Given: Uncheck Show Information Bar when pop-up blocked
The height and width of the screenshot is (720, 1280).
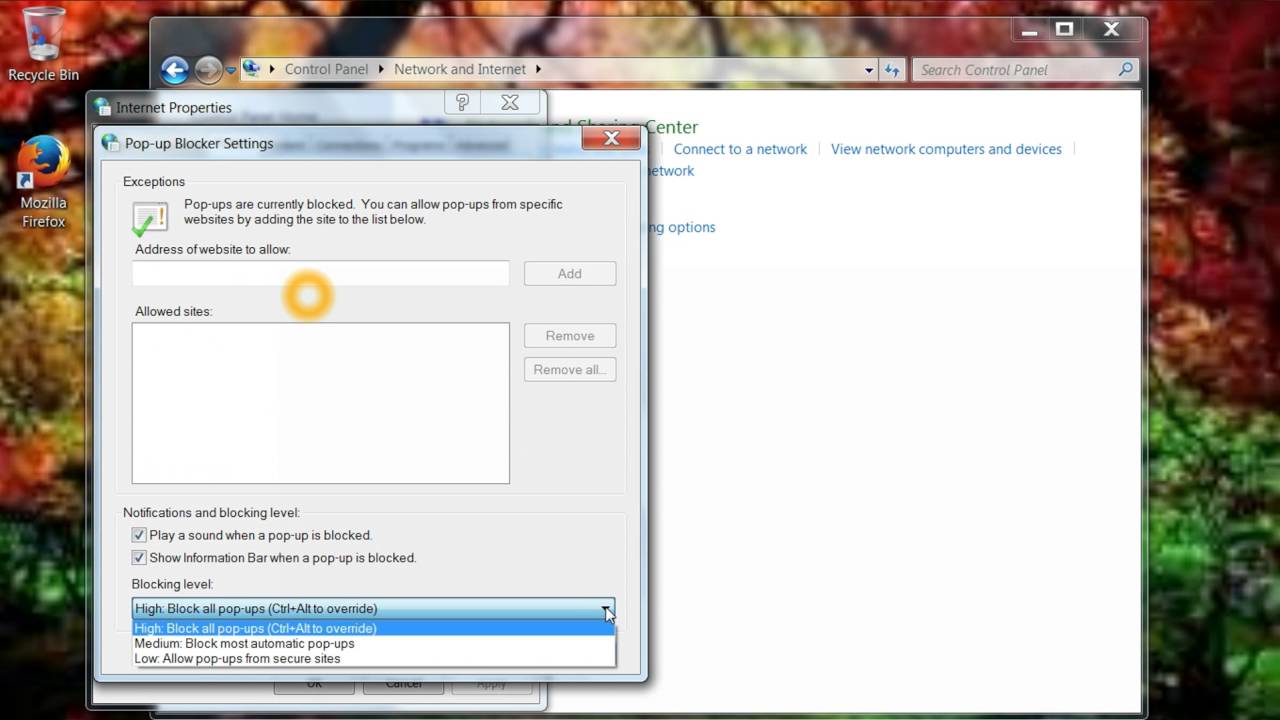Looking at the screenshot, I should pos(139,558).
